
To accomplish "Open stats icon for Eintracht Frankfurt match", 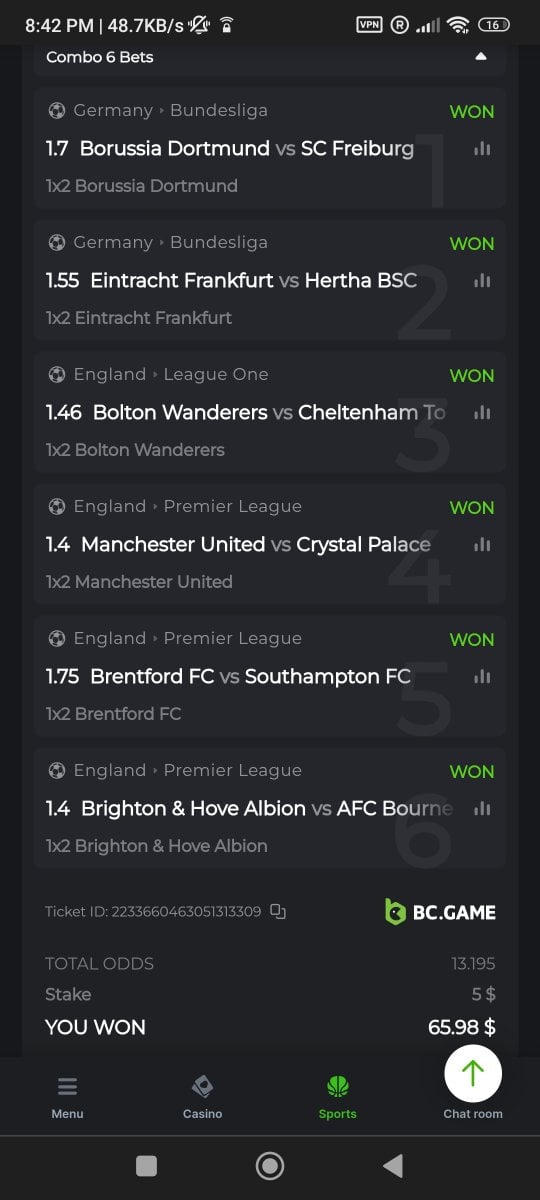I will (482, 280).
